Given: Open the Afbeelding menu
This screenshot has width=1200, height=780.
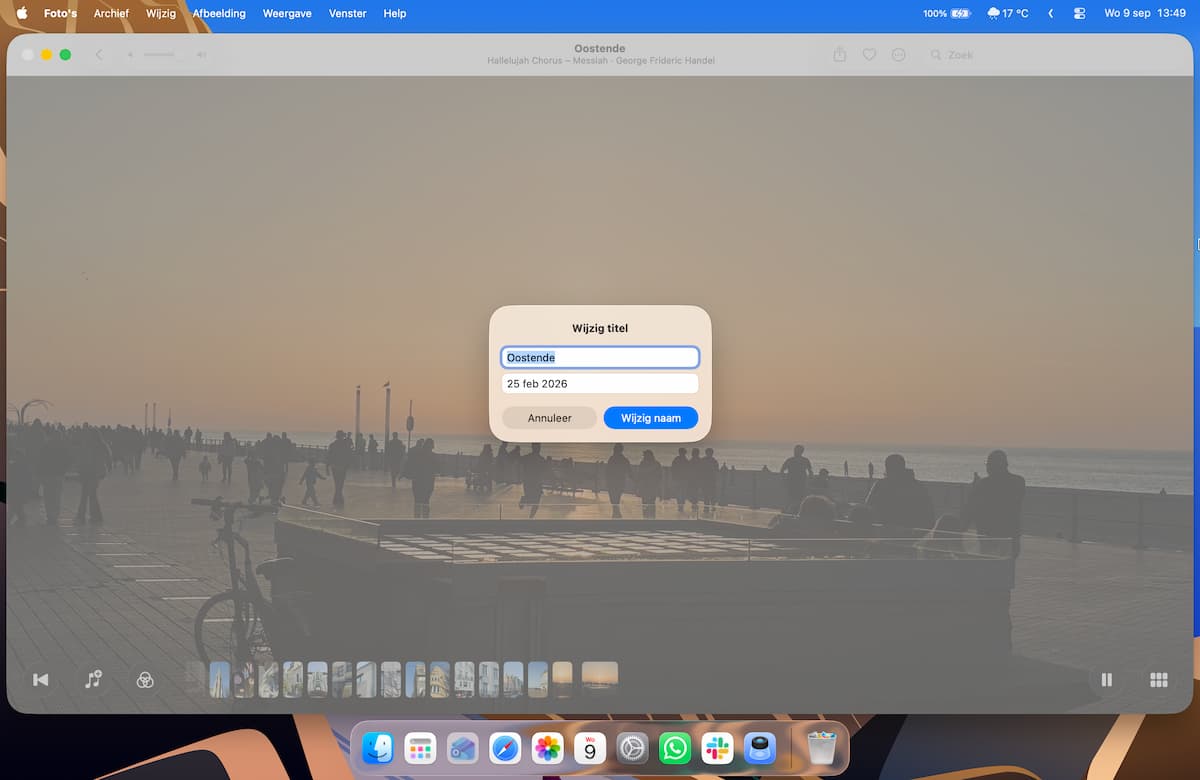Looking at the screenshot, I should tap(219, 13).
